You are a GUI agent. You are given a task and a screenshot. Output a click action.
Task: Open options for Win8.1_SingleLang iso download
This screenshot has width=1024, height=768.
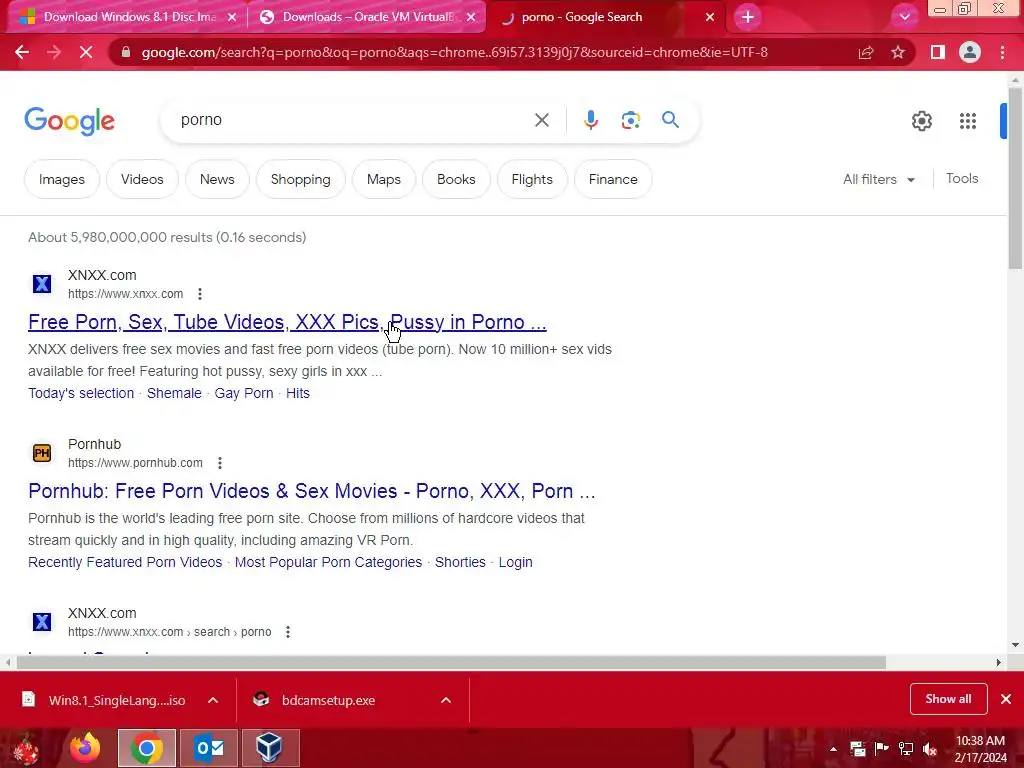[x=213, y=700]
